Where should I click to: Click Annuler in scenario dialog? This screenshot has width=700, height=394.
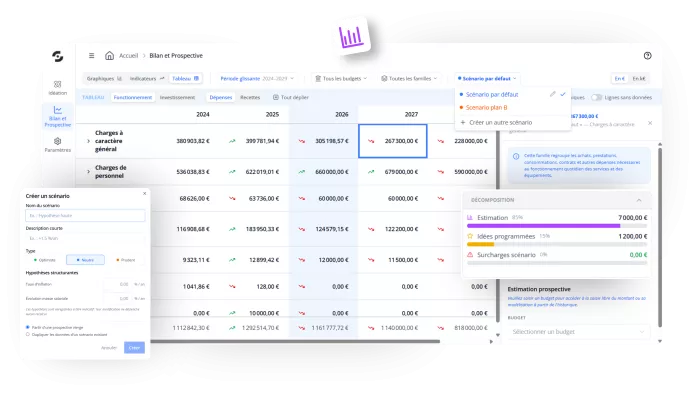click(109, 348)
